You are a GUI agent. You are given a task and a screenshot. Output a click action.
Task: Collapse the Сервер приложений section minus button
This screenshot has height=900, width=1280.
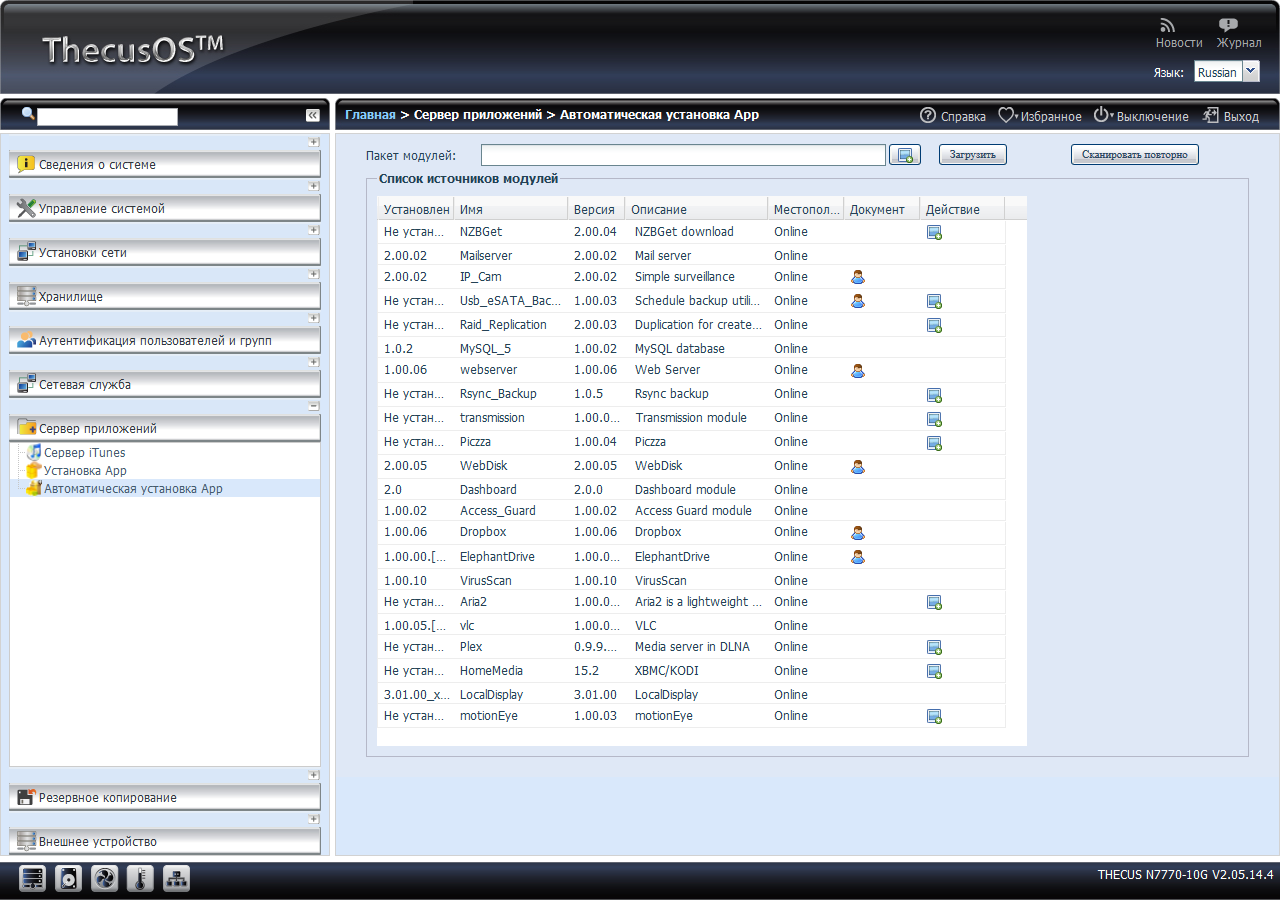pyautogui.click(x=313, y=406)
